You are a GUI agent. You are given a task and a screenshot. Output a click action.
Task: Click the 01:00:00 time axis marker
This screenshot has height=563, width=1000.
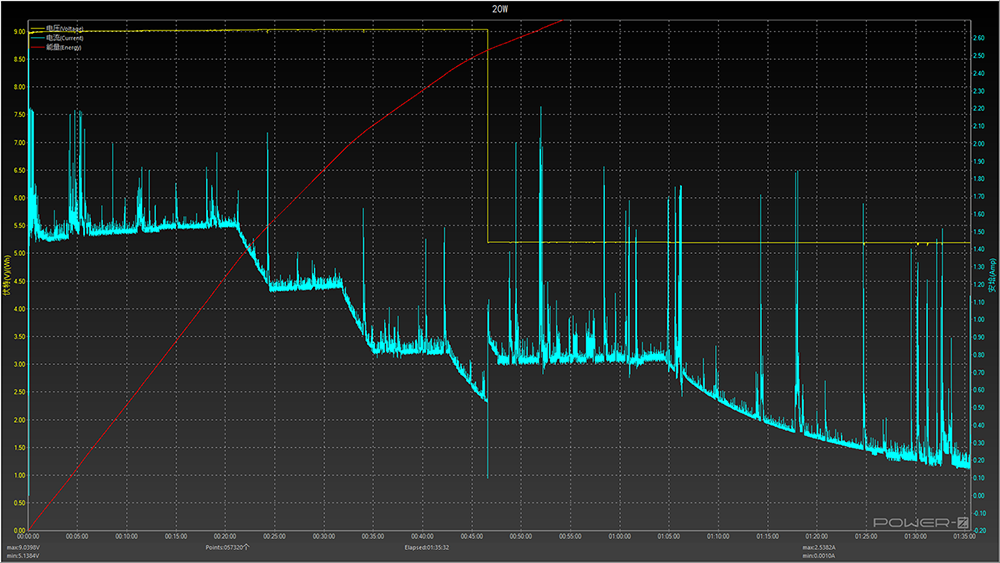point(619,537)
